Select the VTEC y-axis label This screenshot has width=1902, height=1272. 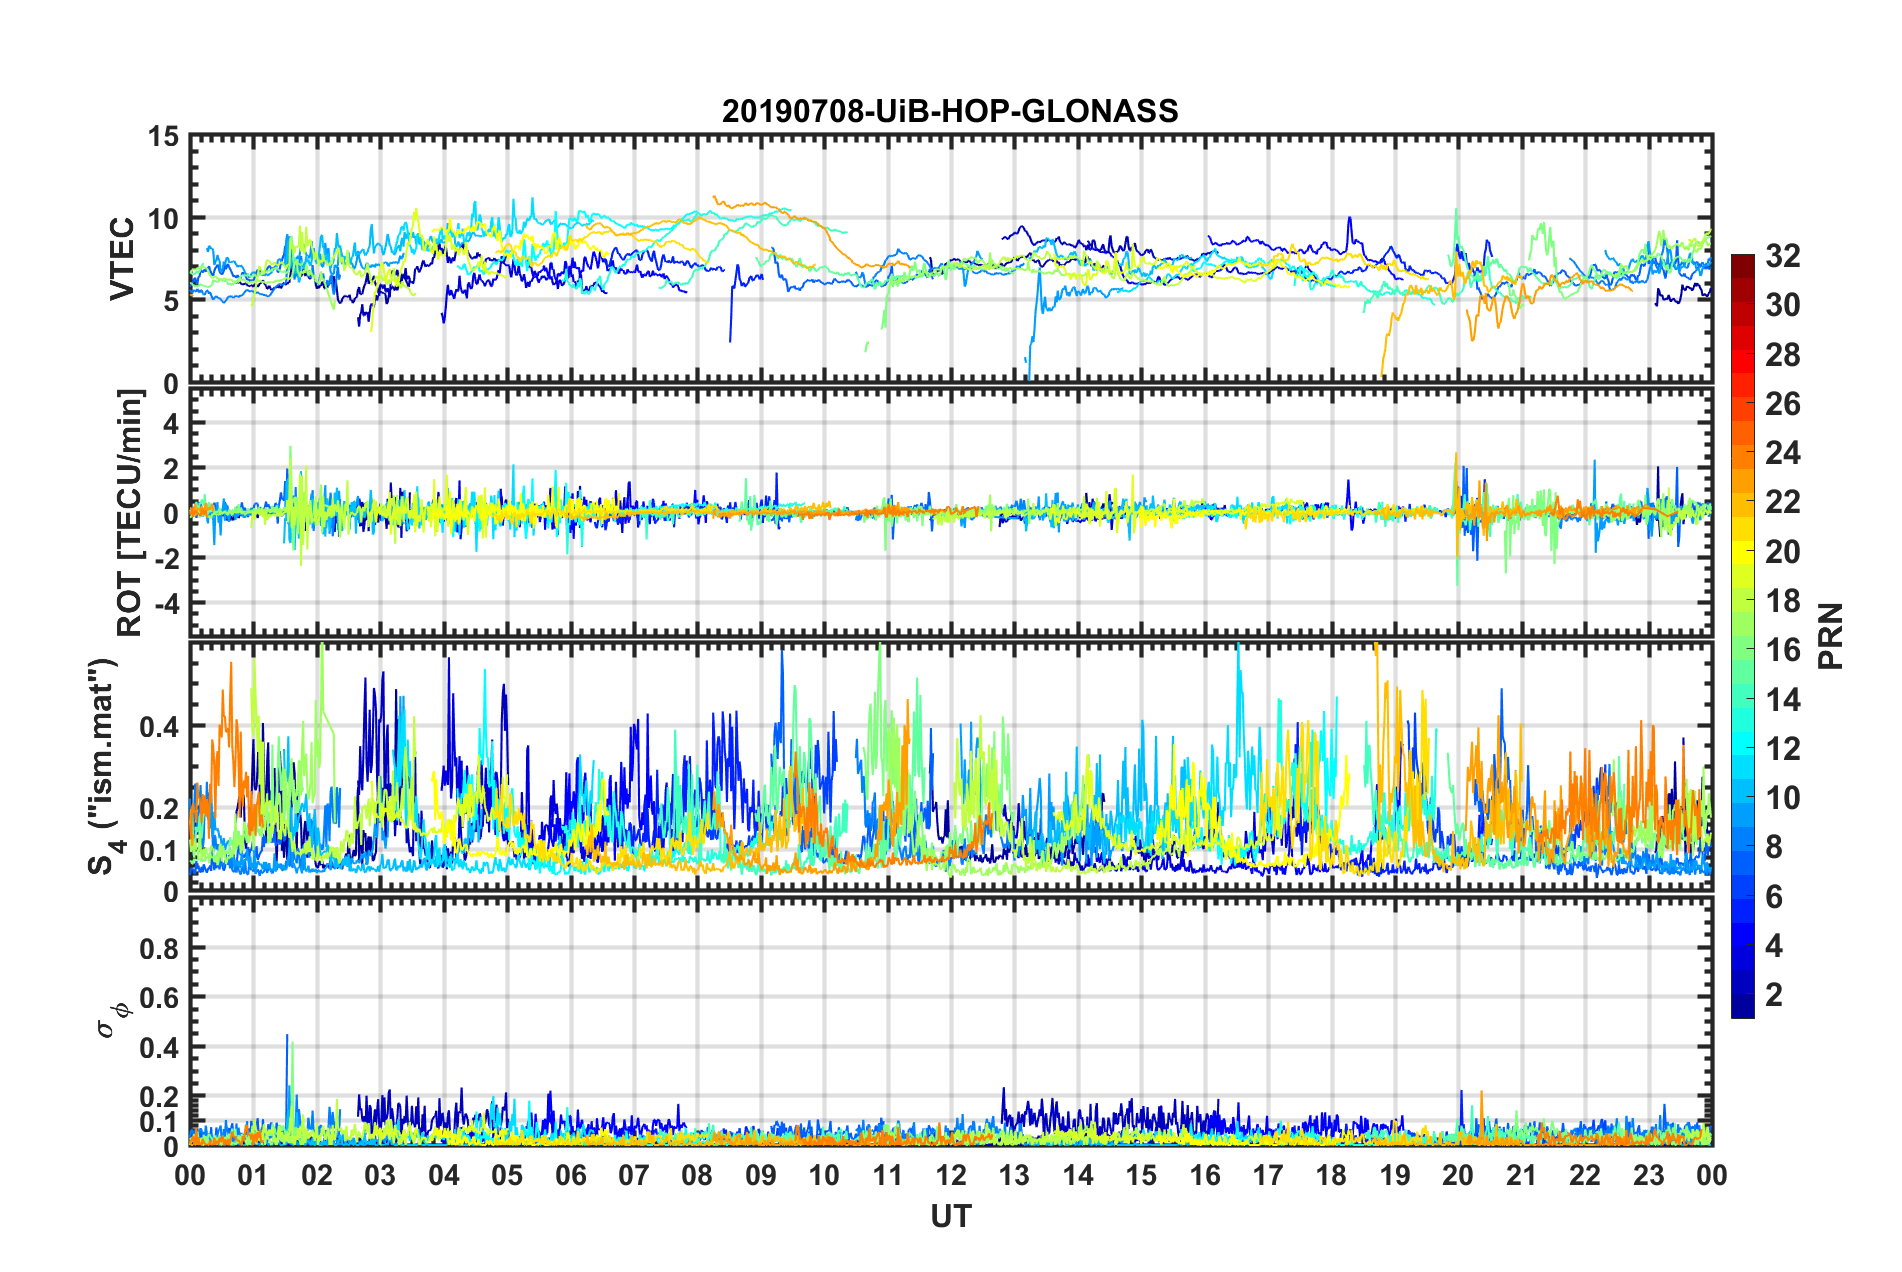tap(121, 259)
